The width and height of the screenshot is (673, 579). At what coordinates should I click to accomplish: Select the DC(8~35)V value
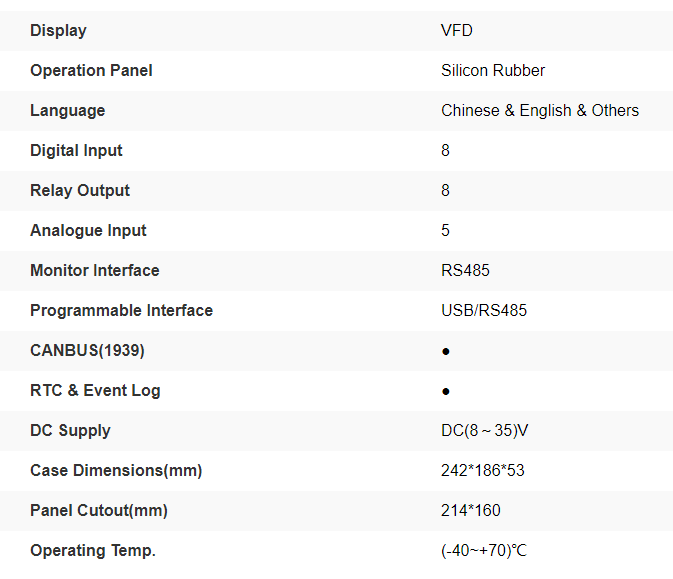pos(484,431)
